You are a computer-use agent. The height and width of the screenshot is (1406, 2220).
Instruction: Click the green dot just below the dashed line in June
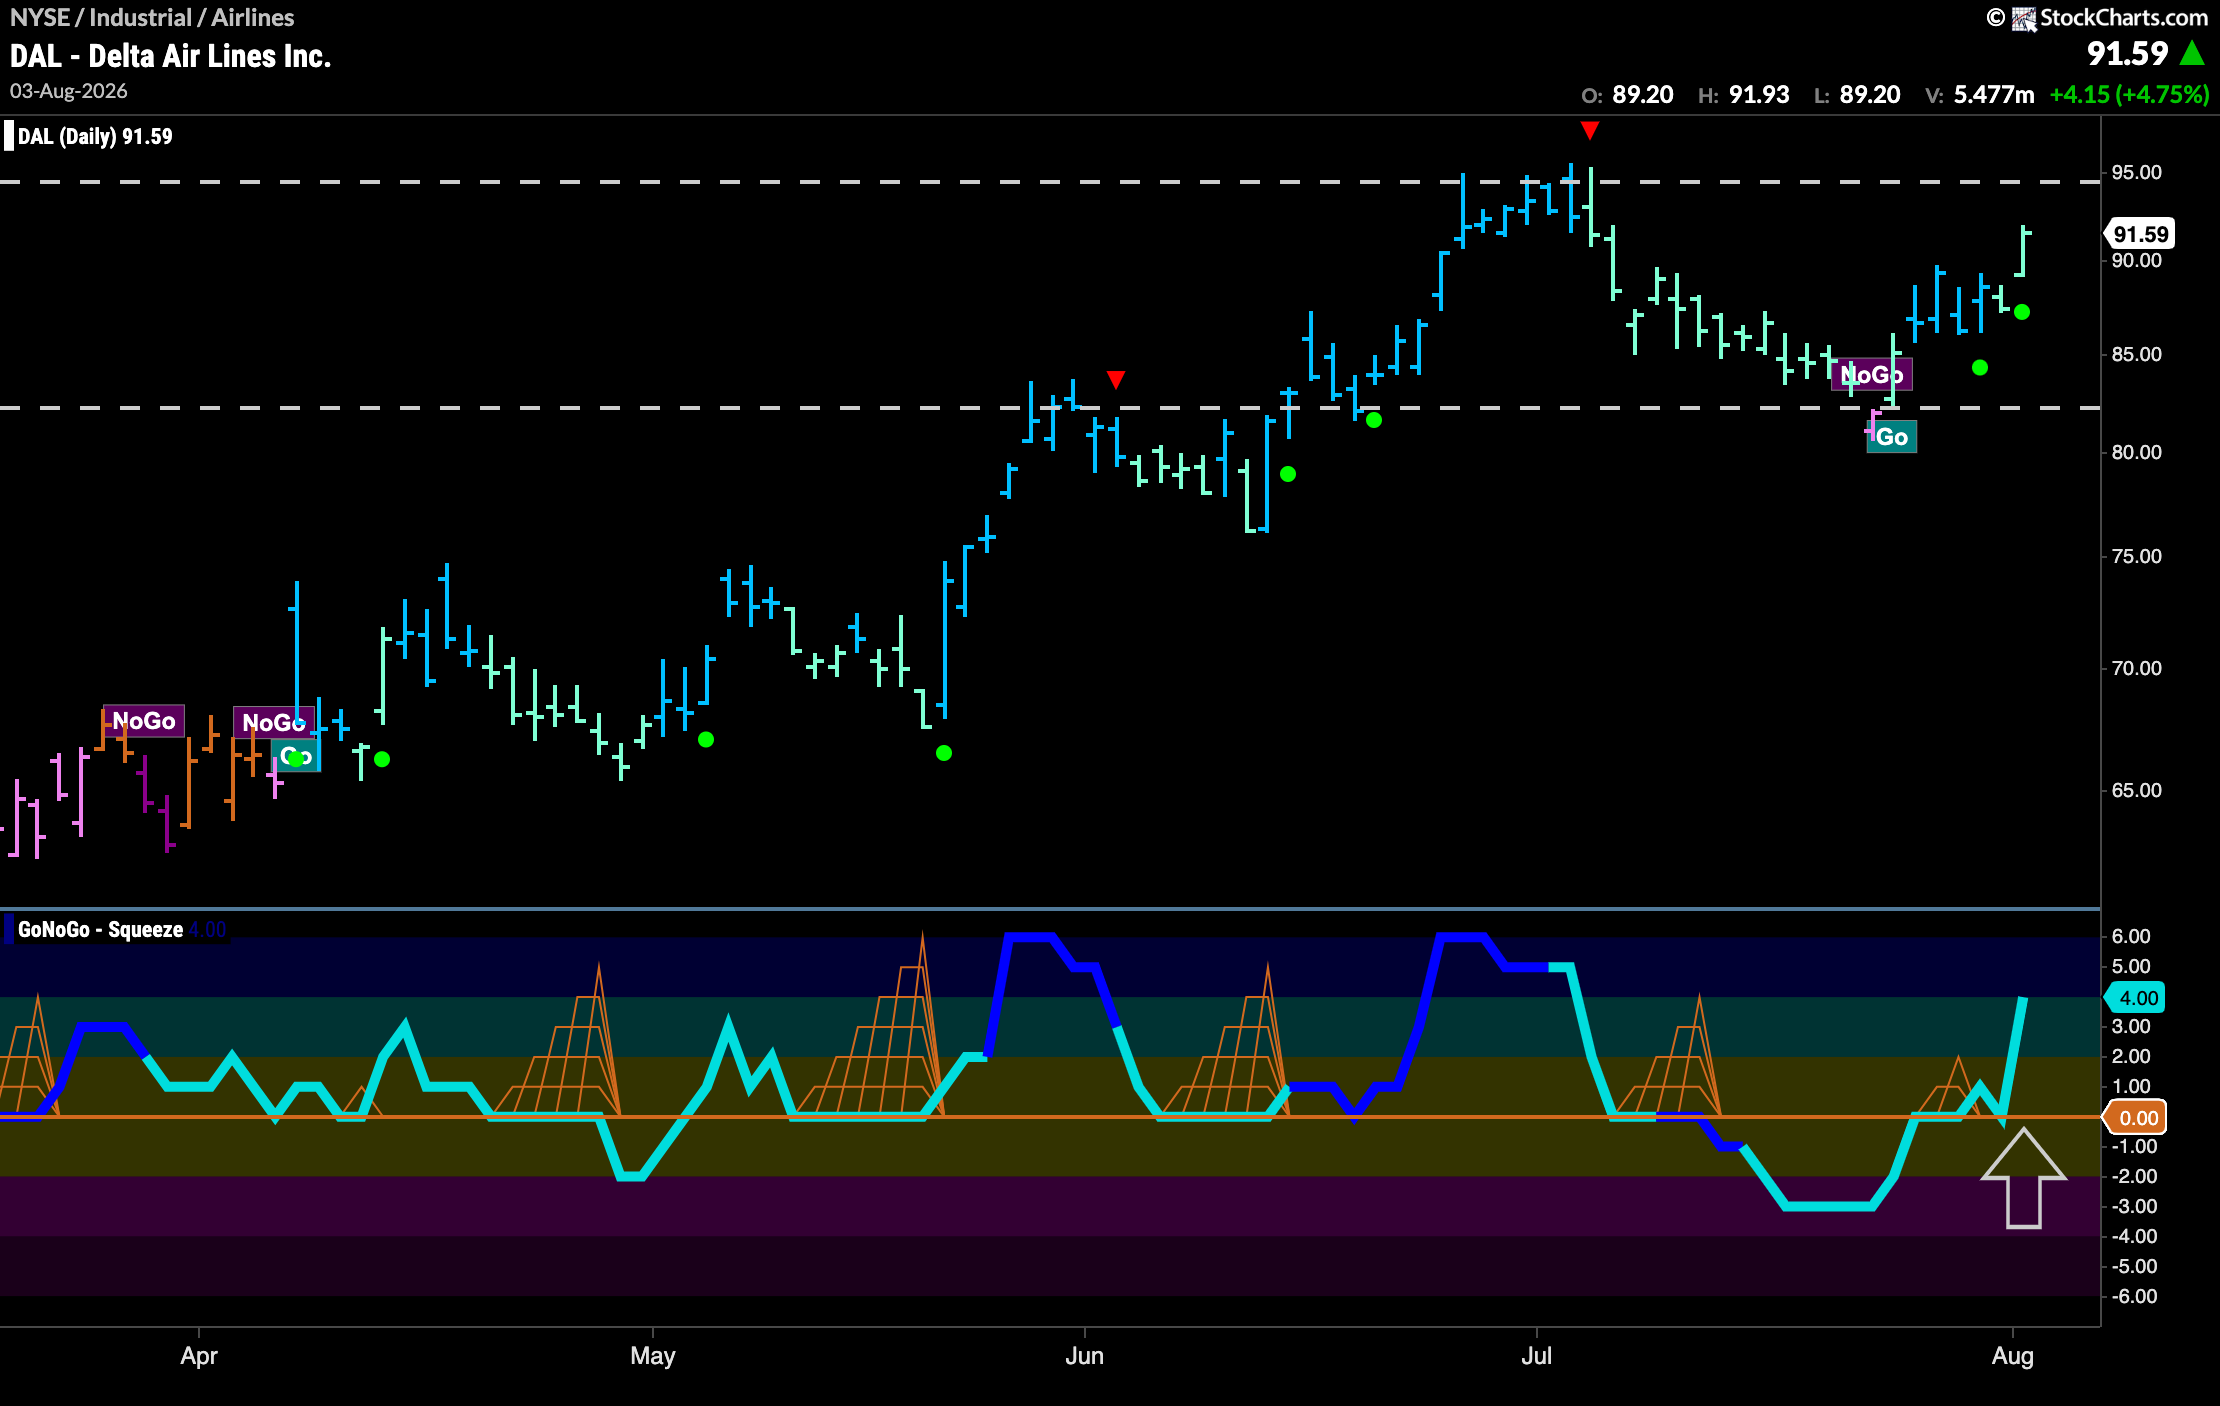pos(1374,420)
